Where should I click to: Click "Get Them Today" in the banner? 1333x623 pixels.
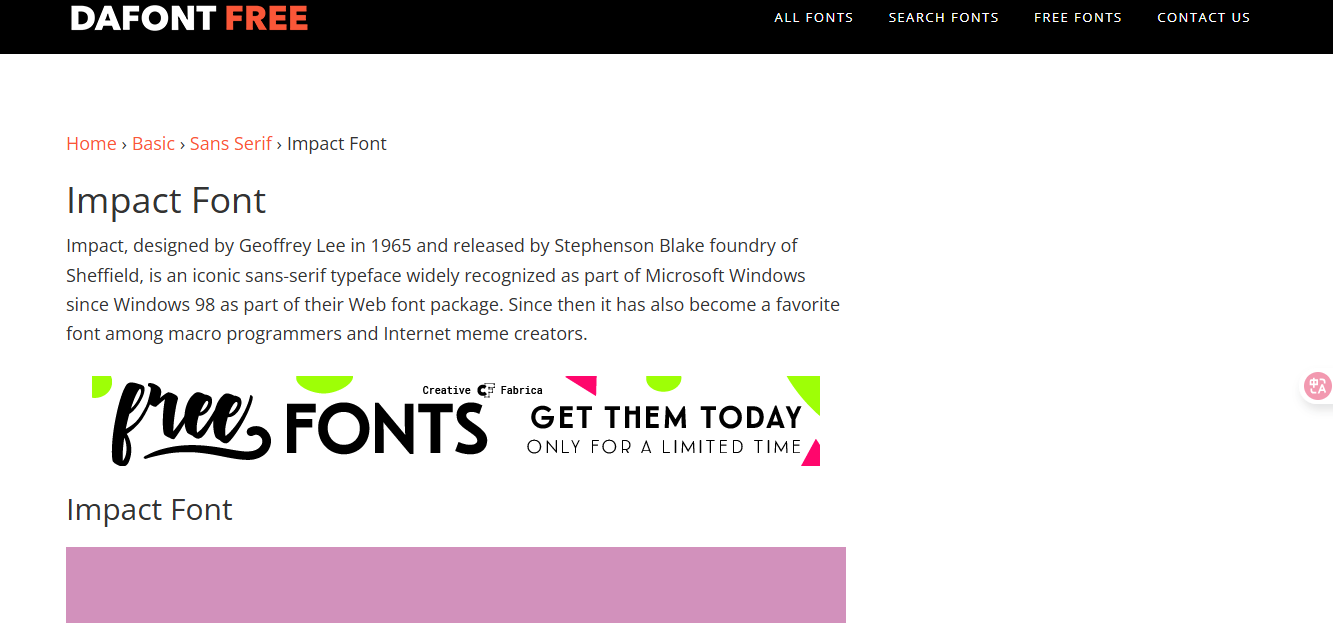pos(666,416)
